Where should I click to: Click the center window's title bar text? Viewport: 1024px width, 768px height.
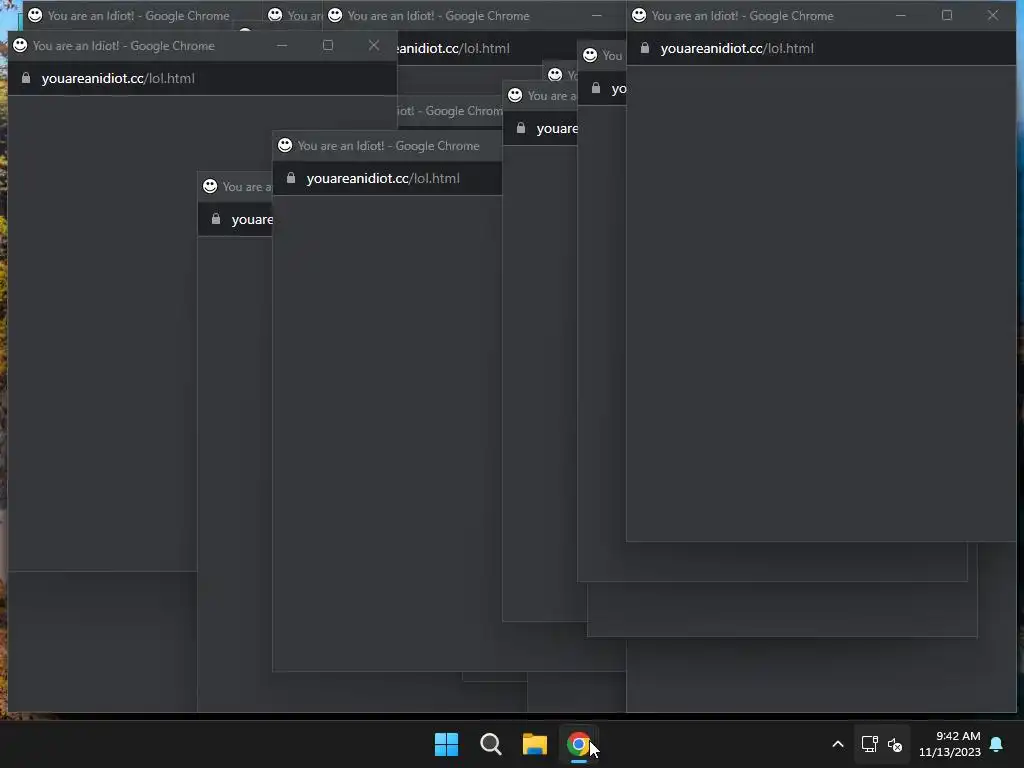pos(389,146)
